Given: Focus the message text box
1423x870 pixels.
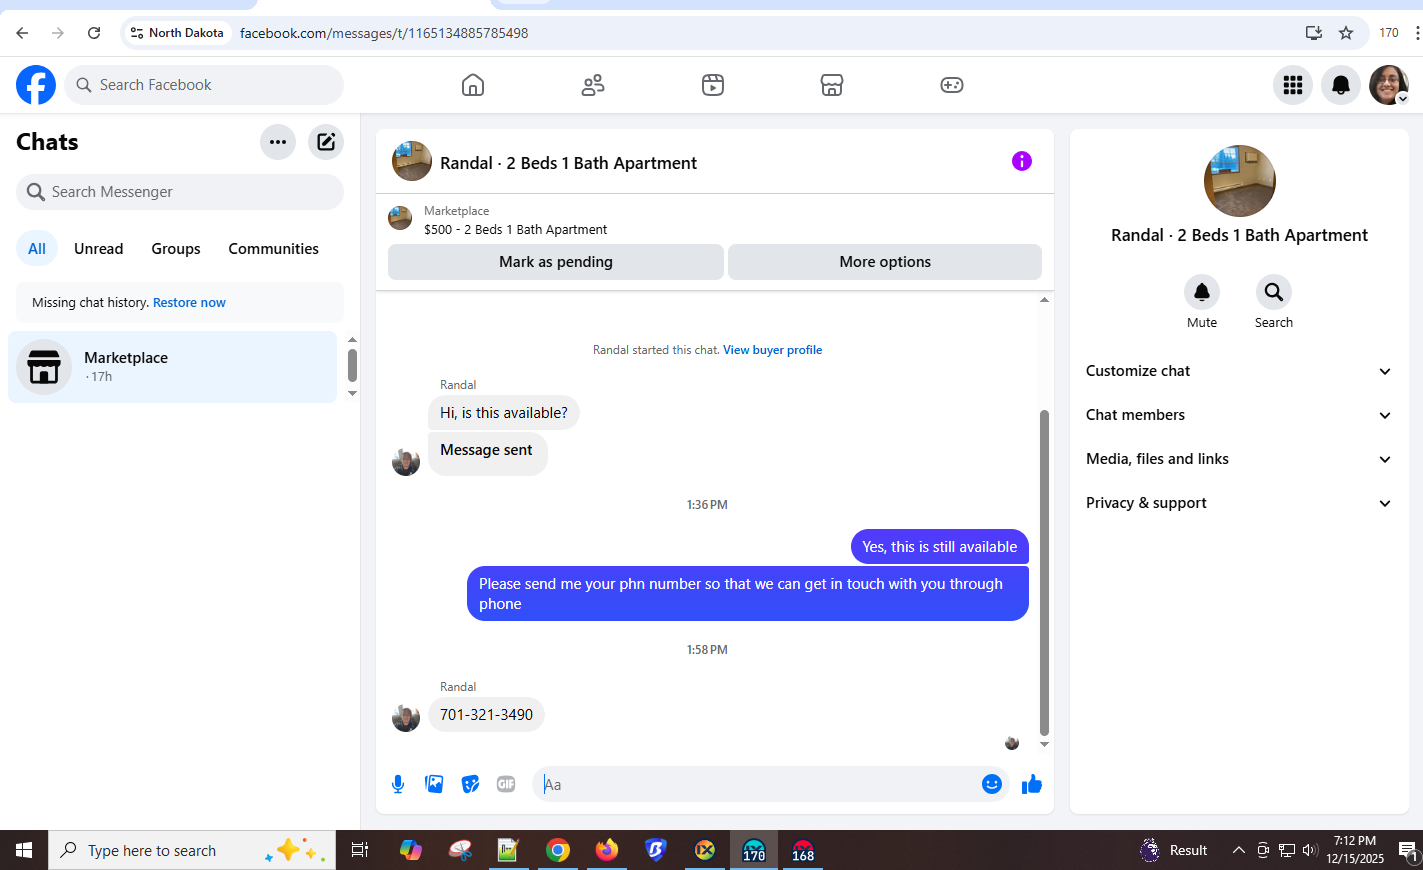Looking at the screenshot, I should (760, 784).
